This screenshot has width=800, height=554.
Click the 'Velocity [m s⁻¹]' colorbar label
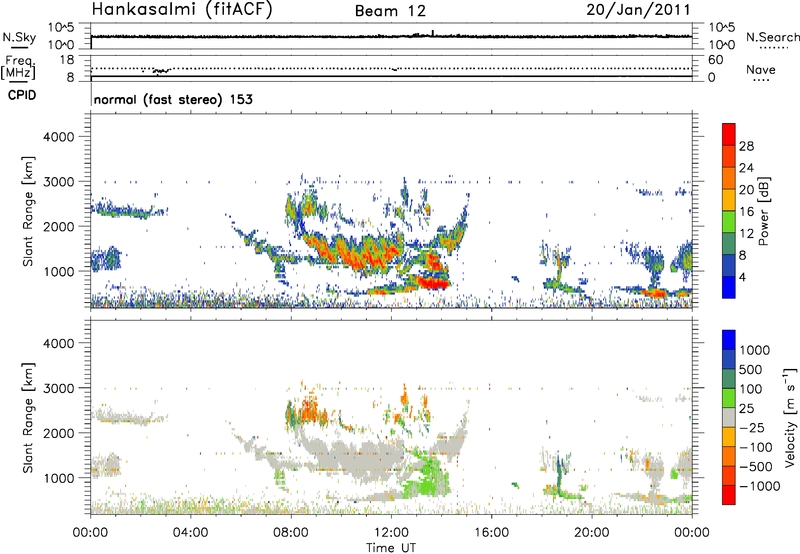pos(790,417)
